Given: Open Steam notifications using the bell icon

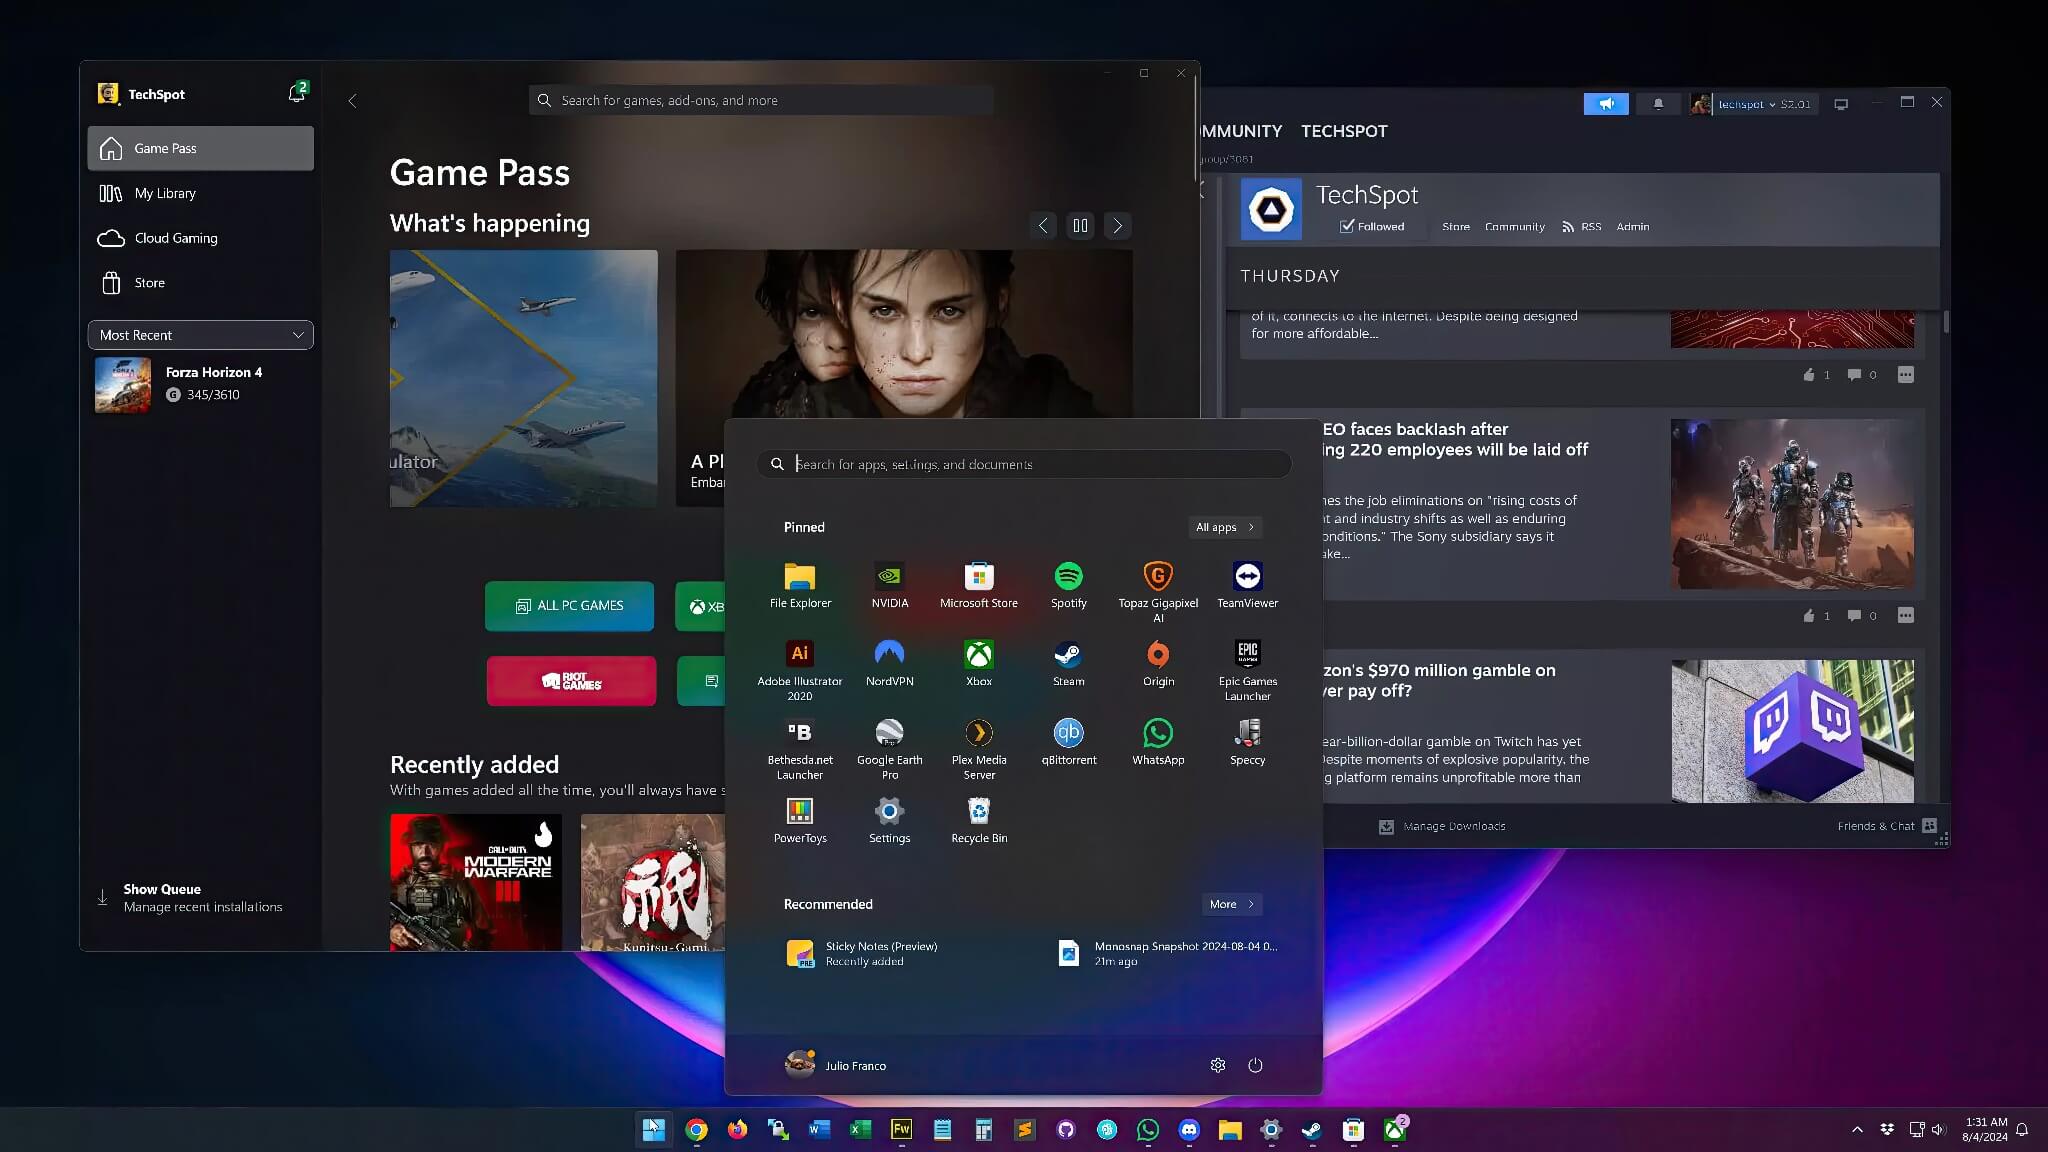Looking at the screenshot, I should point(1658,103).
